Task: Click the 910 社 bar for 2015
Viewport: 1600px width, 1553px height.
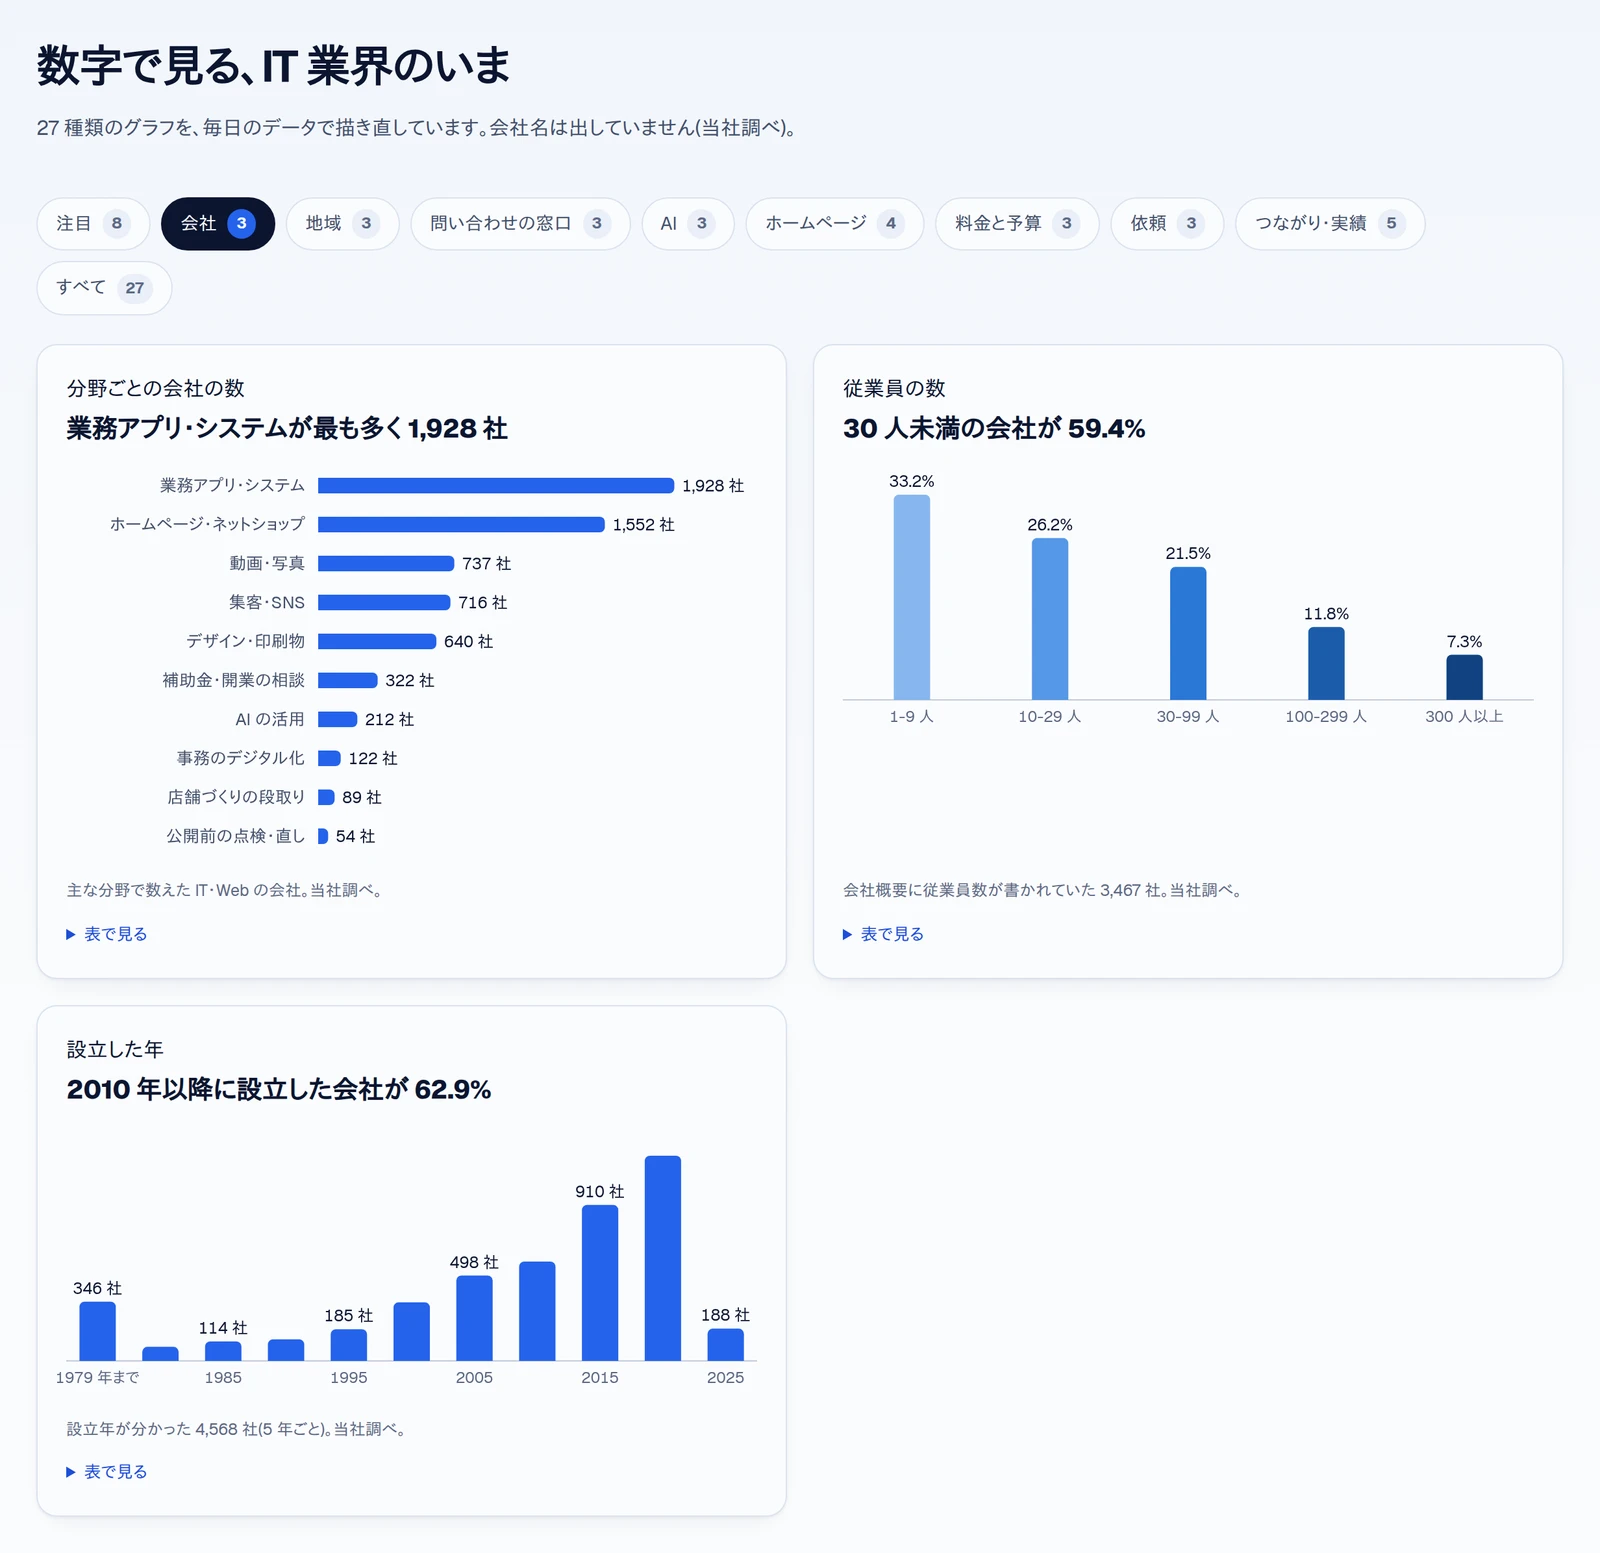Action: pyautogui.click(x=600, y=1283)
